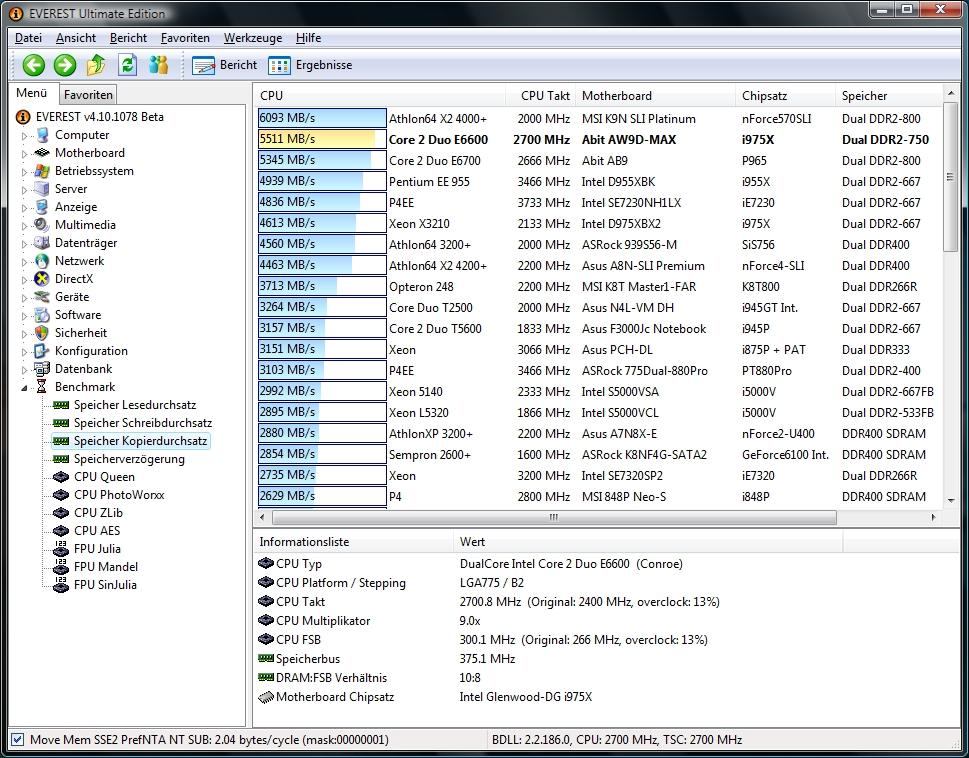Open the Hilfe menu
Screen dimensions: 969x758
pyautogui.click(x=308, y=38)
